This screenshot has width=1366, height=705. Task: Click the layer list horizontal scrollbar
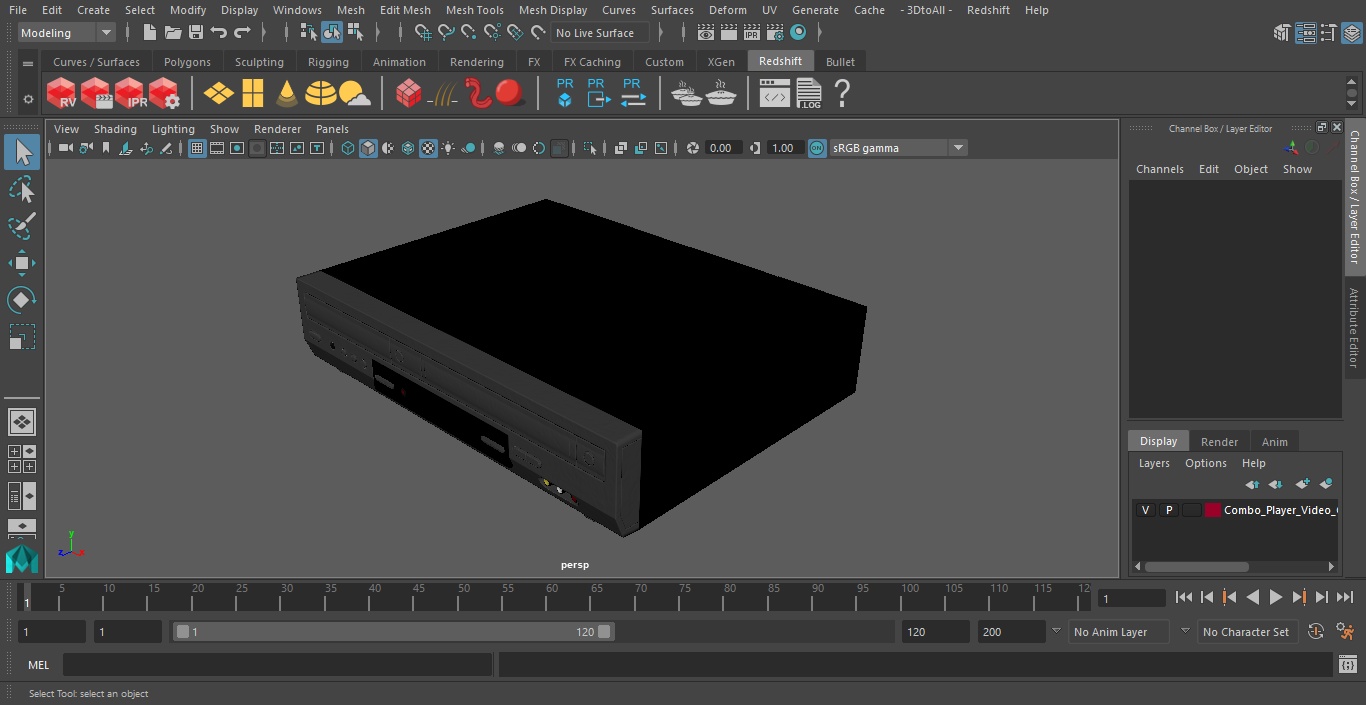(x=1195, y=566)
